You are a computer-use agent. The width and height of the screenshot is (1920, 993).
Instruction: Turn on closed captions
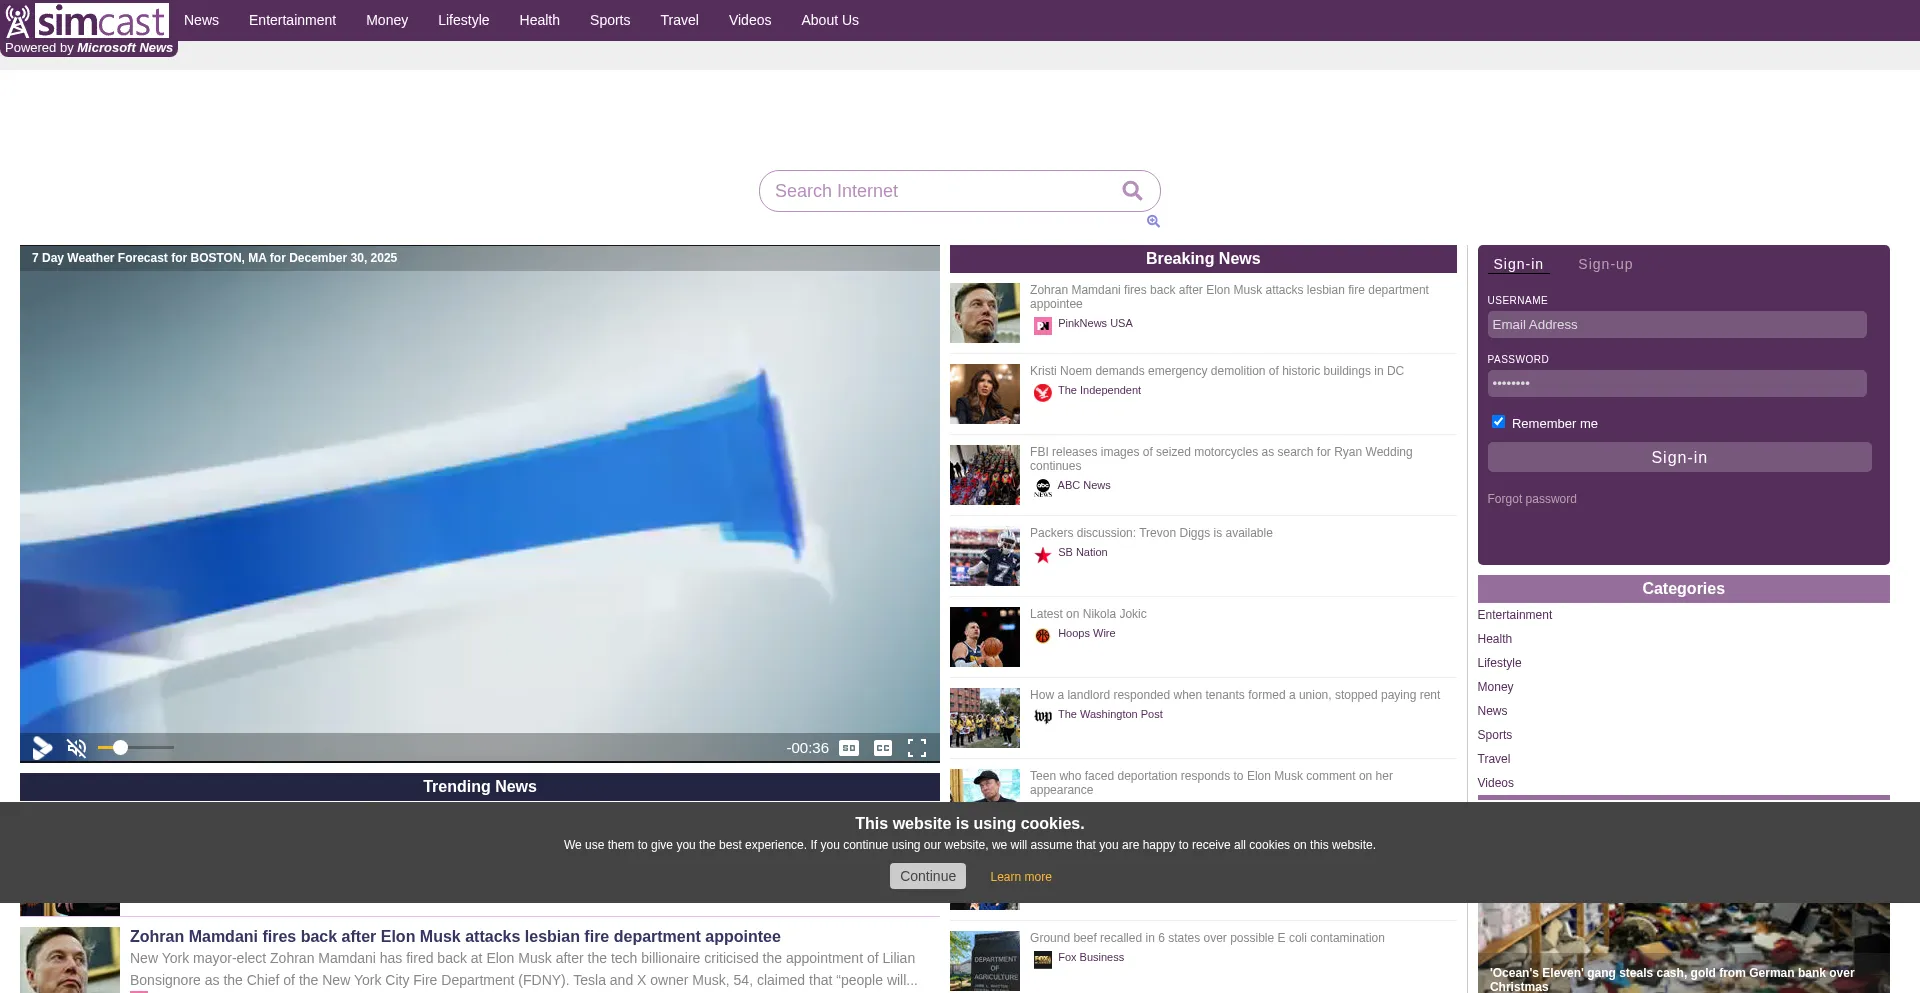[883, 748]
